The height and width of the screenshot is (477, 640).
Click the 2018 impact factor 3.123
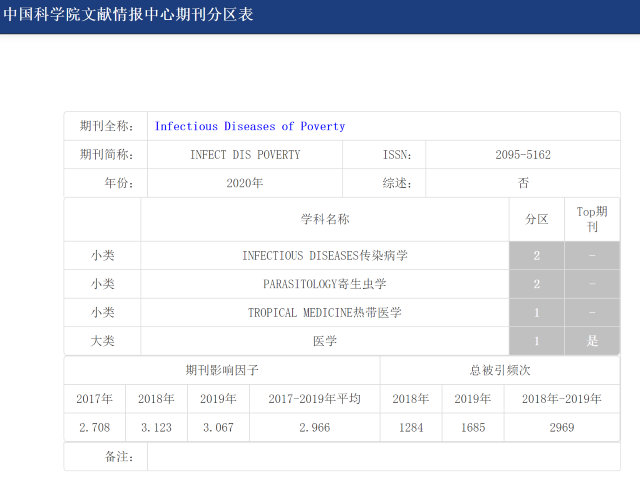(x=156, y=427)
